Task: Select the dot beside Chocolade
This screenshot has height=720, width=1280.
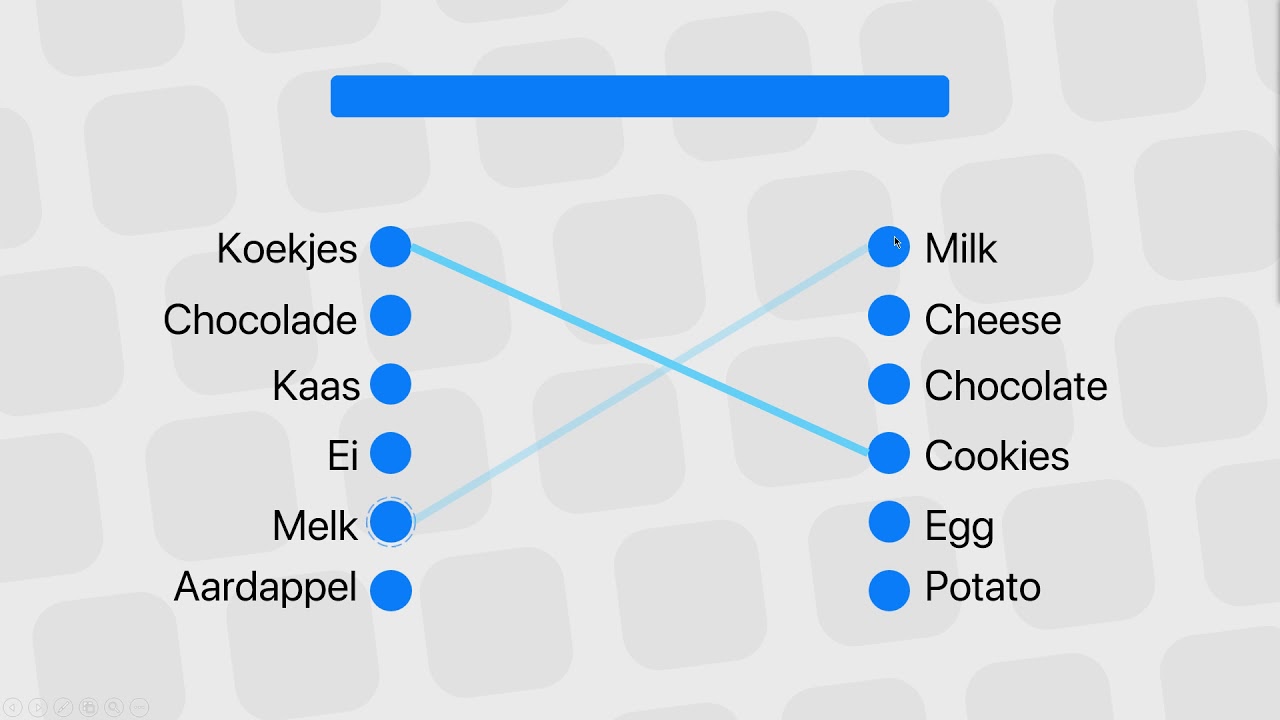Action: 391,316
